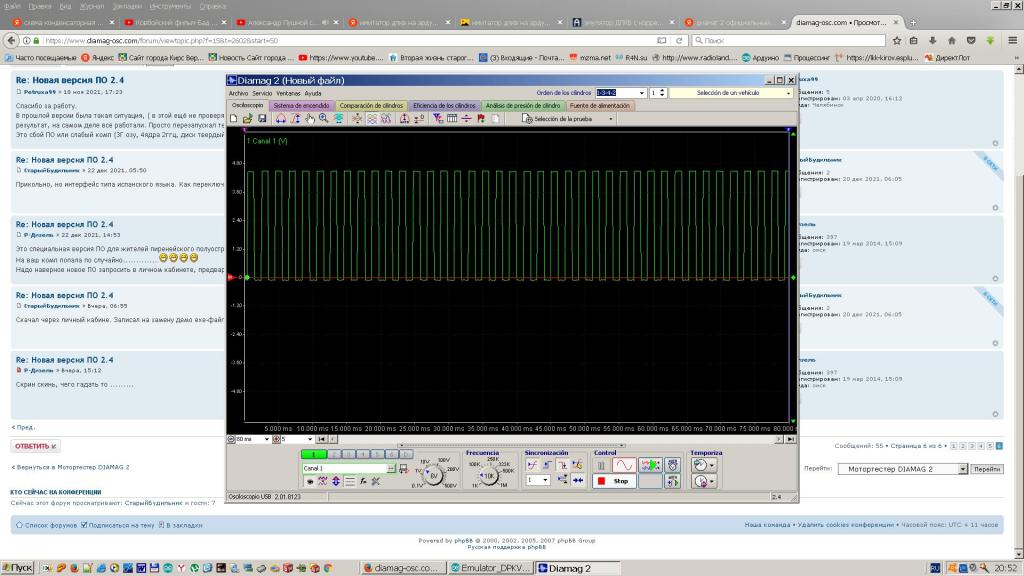Toggle channel 2 button
Screen dimensions: 1024x576
[334, 453]
